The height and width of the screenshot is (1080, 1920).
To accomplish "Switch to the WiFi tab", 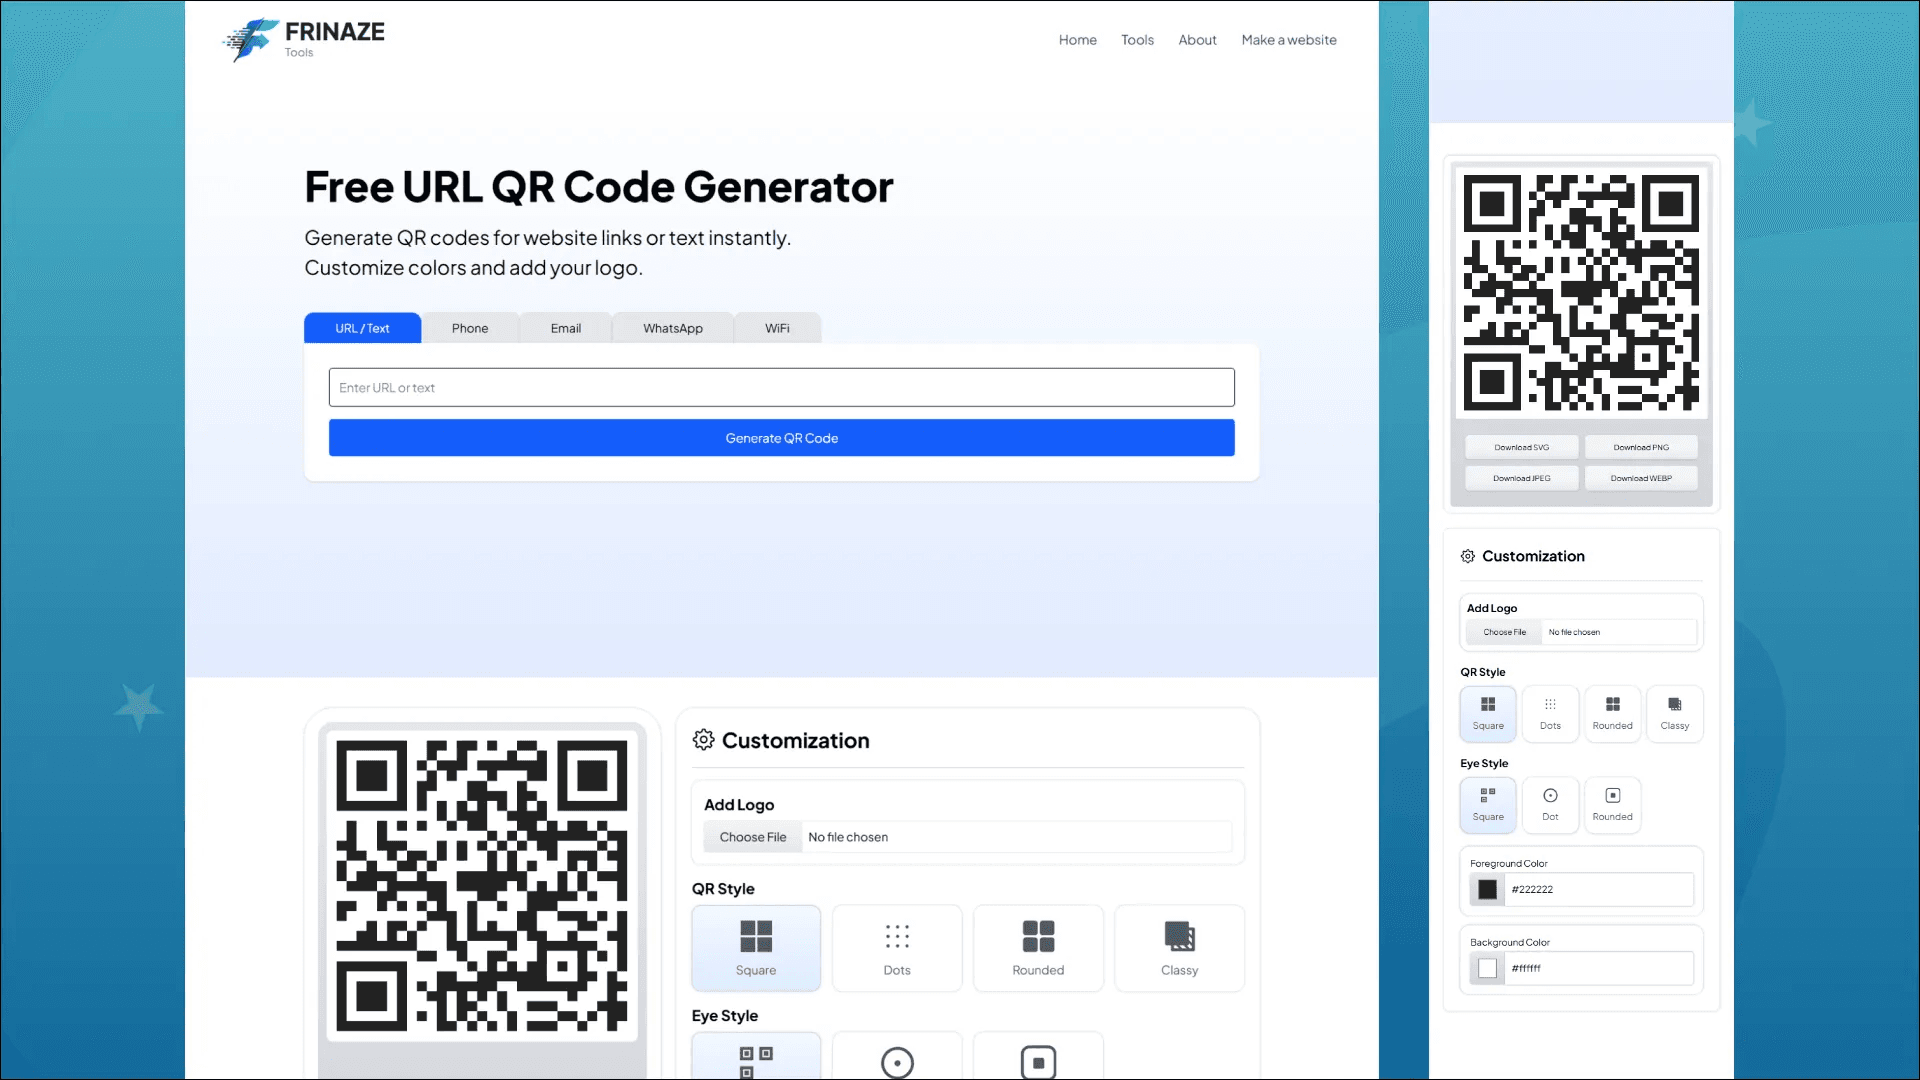I will click(777, 327).
